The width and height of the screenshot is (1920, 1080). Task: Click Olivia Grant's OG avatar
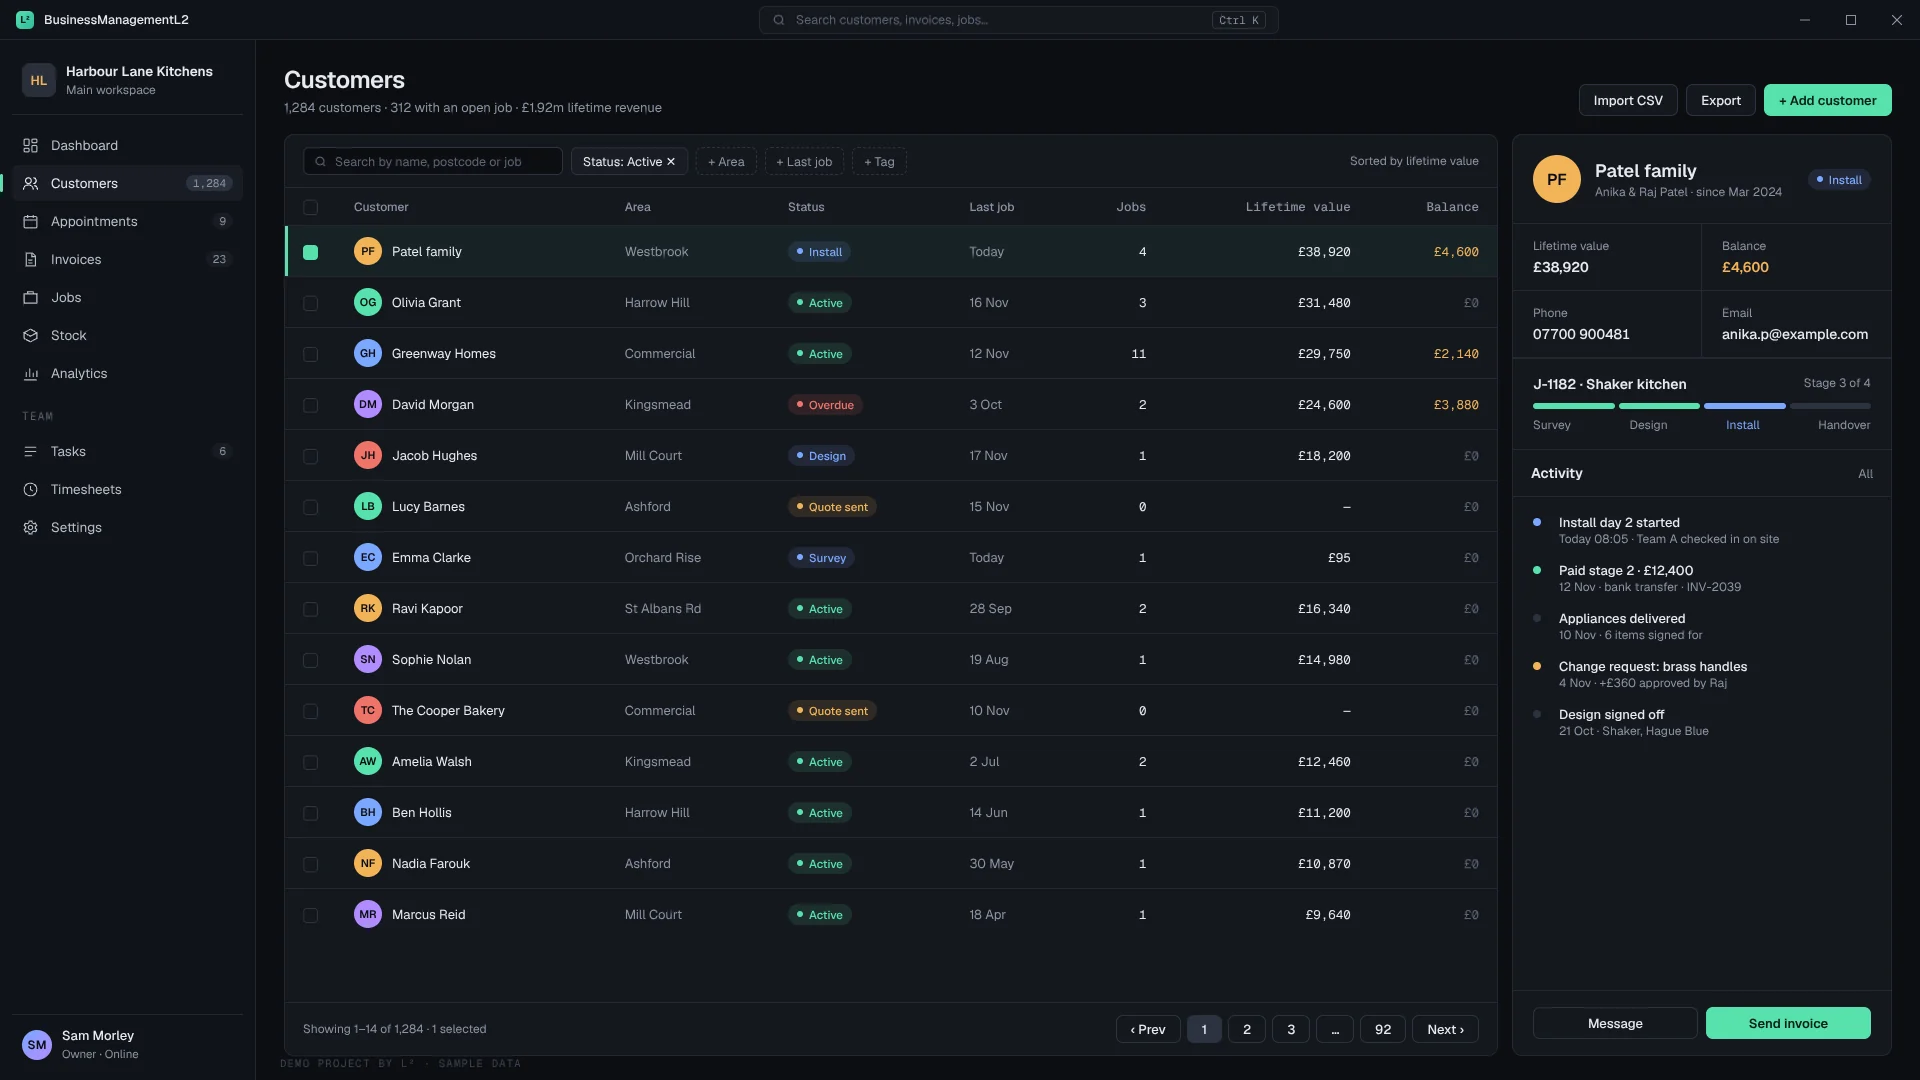click(368, 303)
